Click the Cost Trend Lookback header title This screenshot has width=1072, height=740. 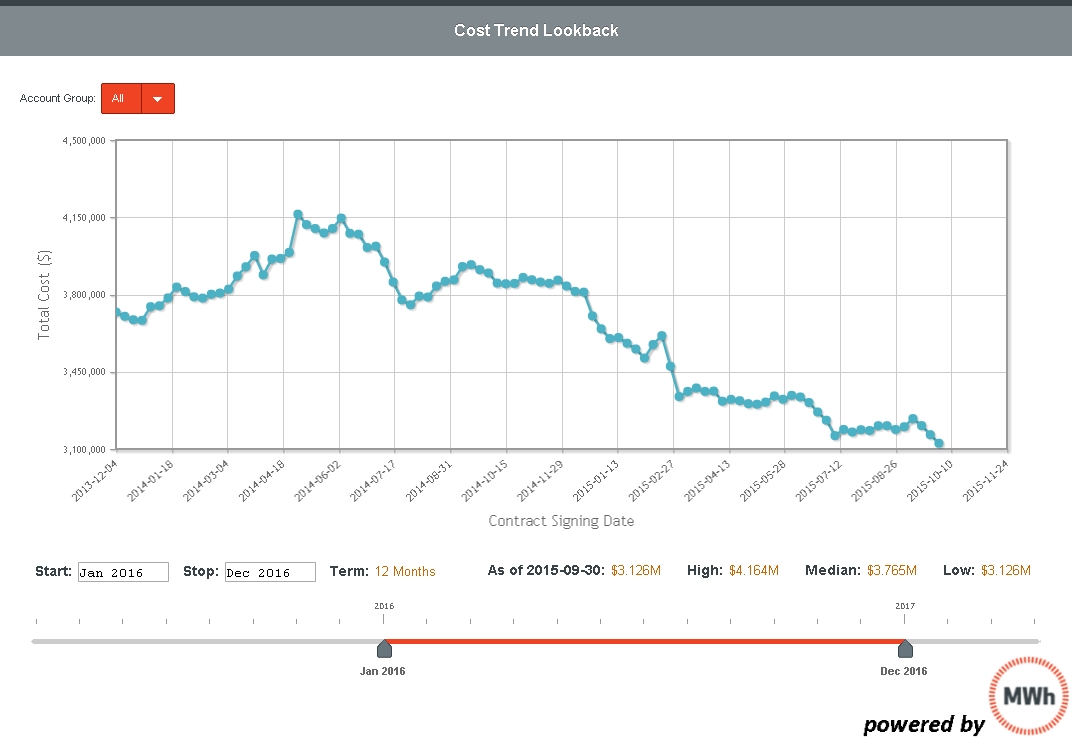536,30
